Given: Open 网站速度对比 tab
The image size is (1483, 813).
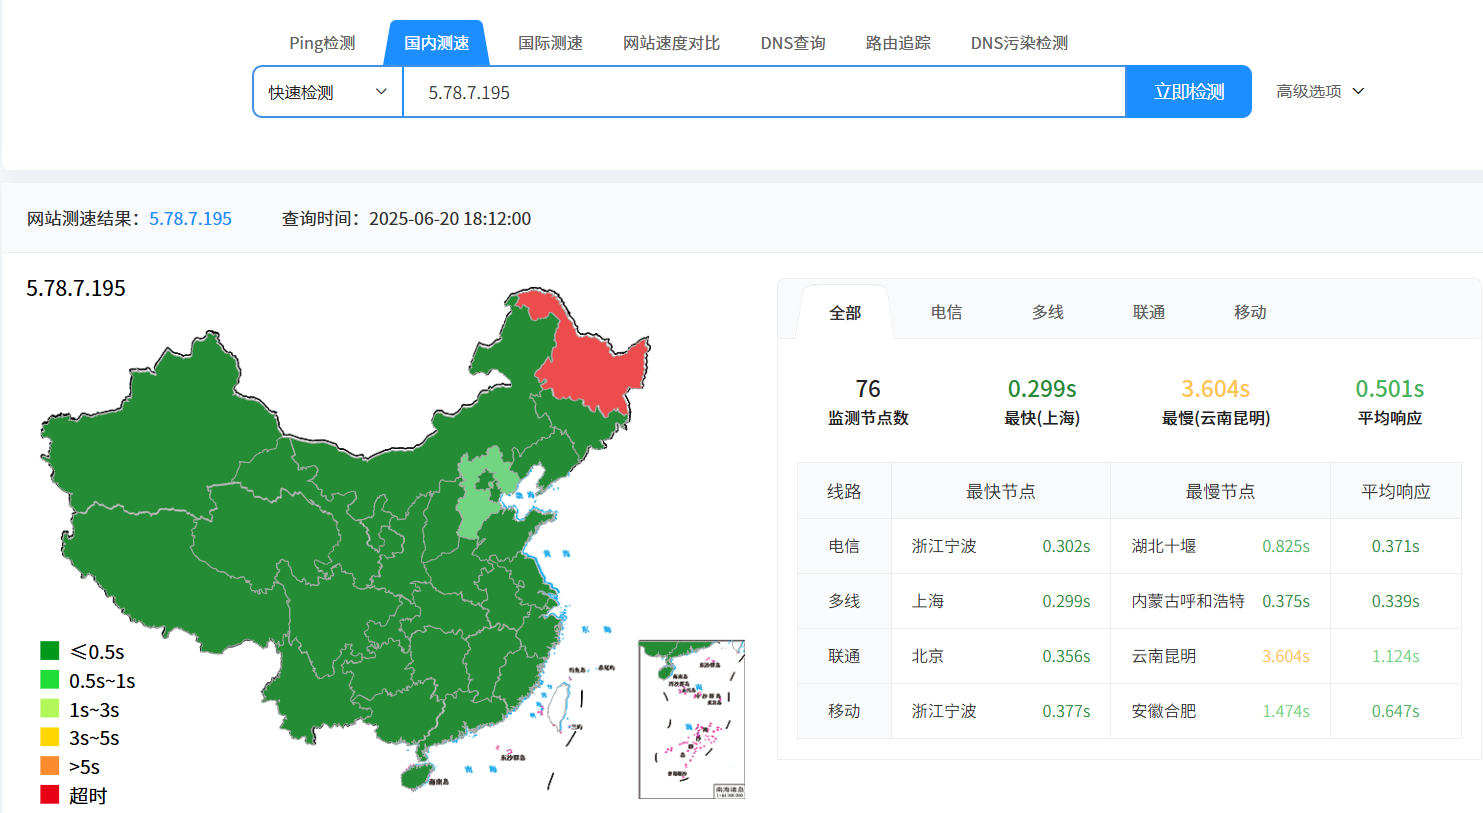Looking at the screenshot, I should coord(671,43).
